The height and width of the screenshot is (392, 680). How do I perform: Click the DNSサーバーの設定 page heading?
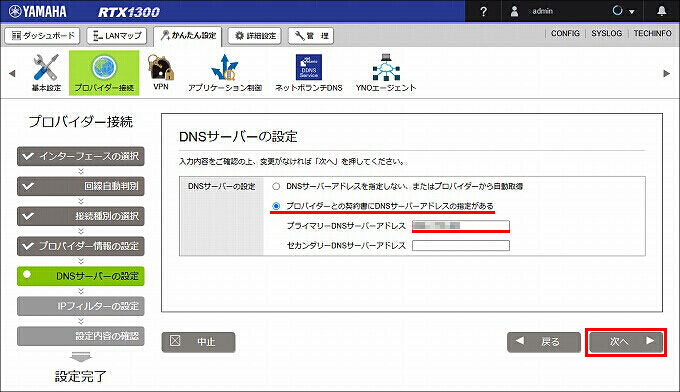pos(238,137)
